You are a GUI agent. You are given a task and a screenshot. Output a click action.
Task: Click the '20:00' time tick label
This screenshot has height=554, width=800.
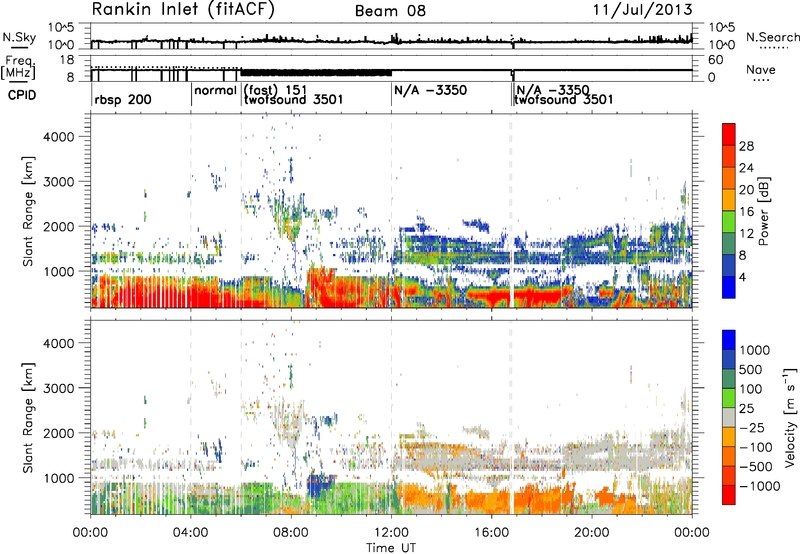(592, 533)
